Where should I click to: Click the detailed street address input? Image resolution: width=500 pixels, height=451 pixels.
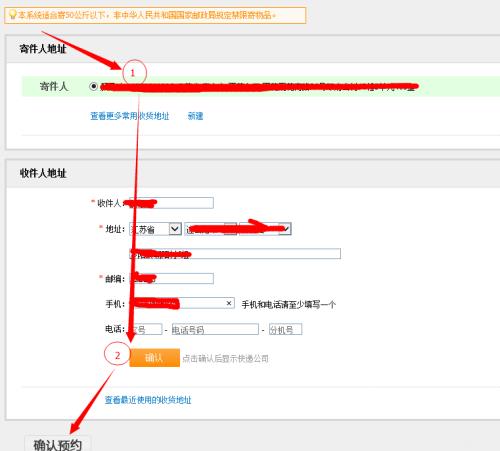pyautogui.click(x=235, y=254)
